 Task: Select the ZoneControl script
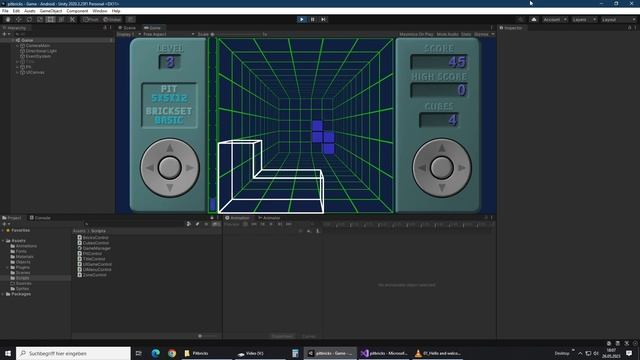click(92, 275)
